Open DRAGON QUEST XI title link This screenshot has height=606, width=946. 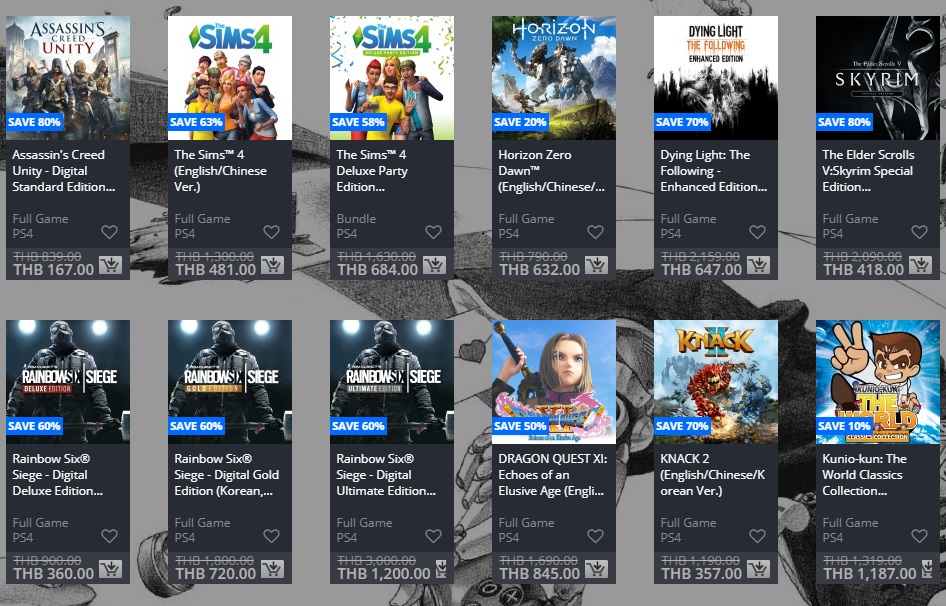553,475
